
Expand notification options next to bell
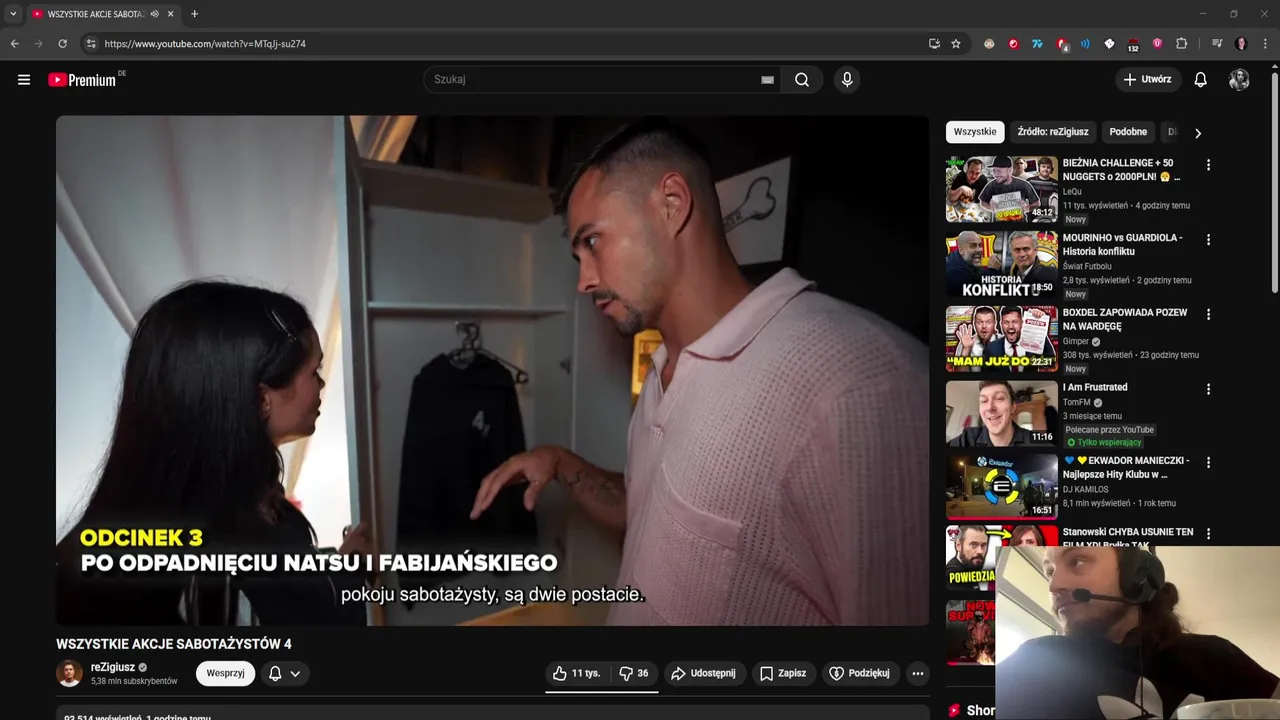click(295, 674)
